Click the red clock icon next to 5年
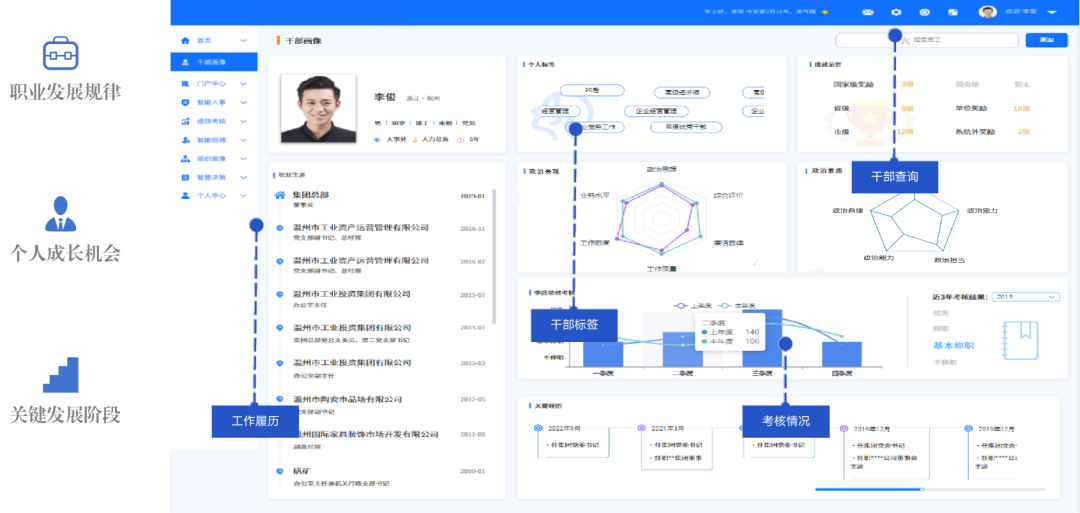 (460, 140)
